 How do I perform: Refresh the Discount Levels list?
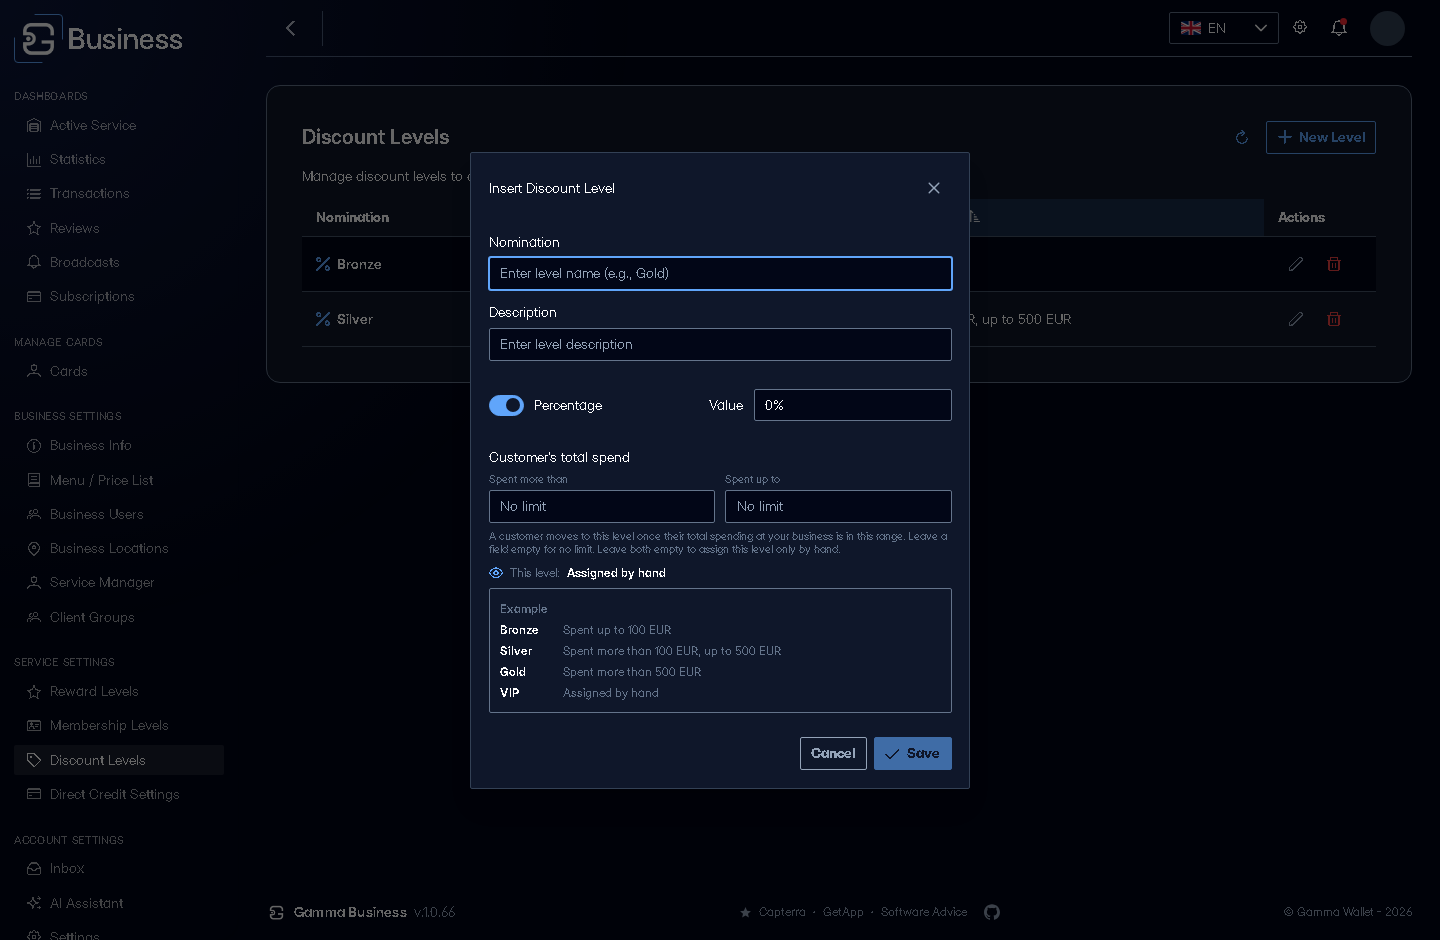click(x=1242, y=138)
